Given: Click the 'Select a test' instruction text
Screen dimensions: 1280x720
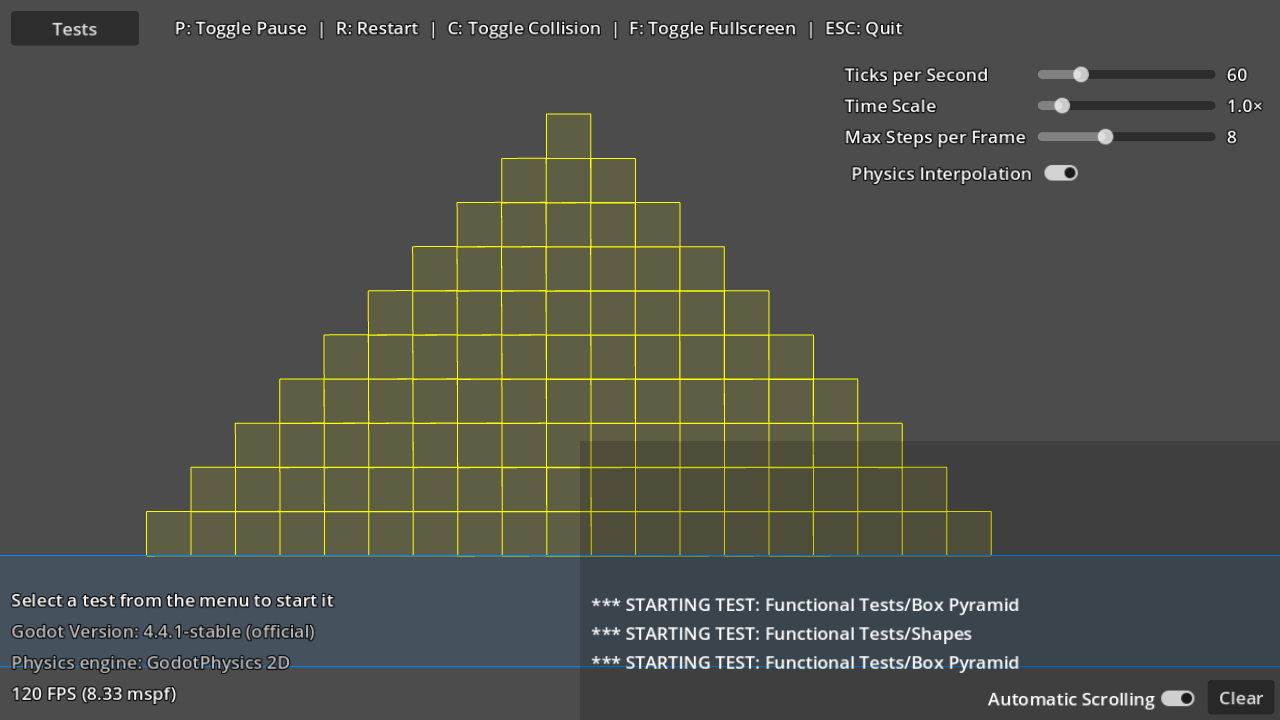Looking at the screenshot, I should [172, 600].
